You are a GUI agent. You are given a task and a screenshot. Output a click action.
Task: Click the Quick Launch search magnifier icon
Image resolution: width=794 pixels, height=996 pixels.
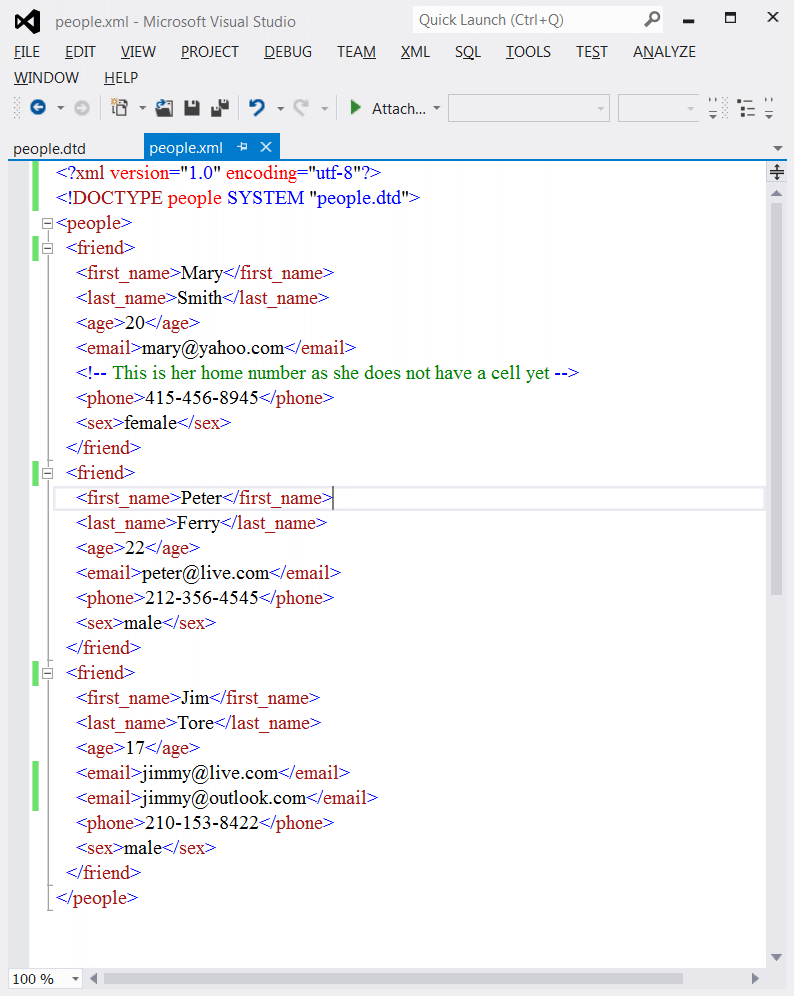point(652,20)
